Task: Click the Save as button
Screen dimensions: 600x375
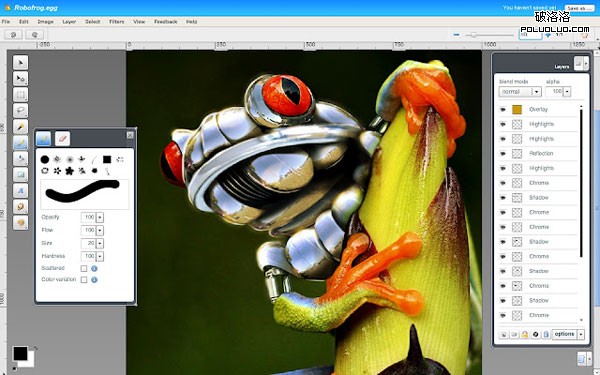Action: (x=579, y=8)
